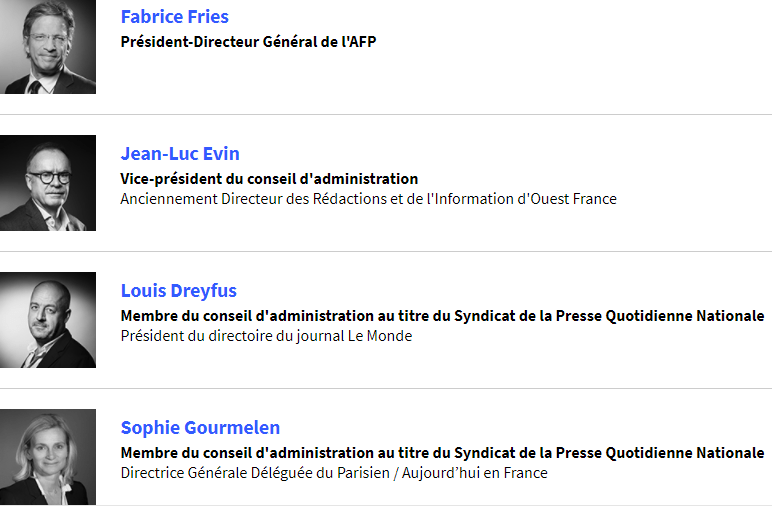Click the divider line under Louis Dreyfus's entry
This screenshot has height=506, width=772.
pos(386,388)
